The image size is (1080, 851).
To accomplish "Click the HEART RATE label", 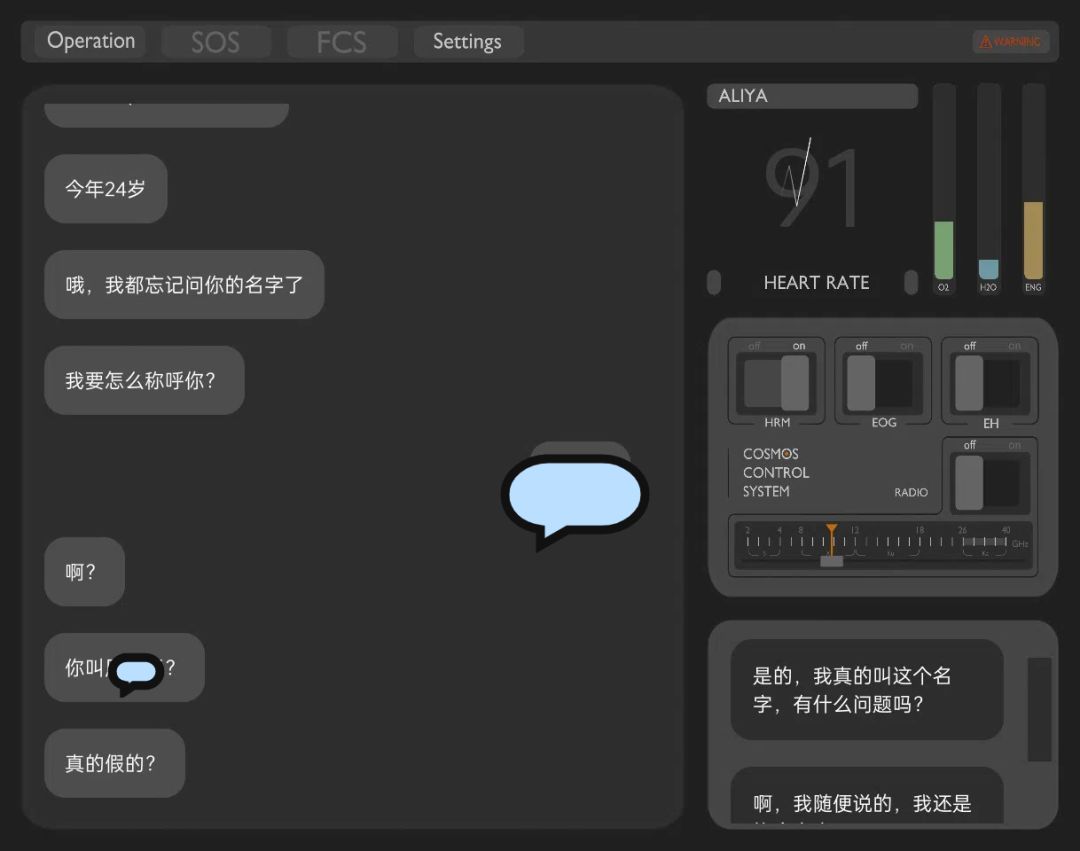I will coord(816,283).
